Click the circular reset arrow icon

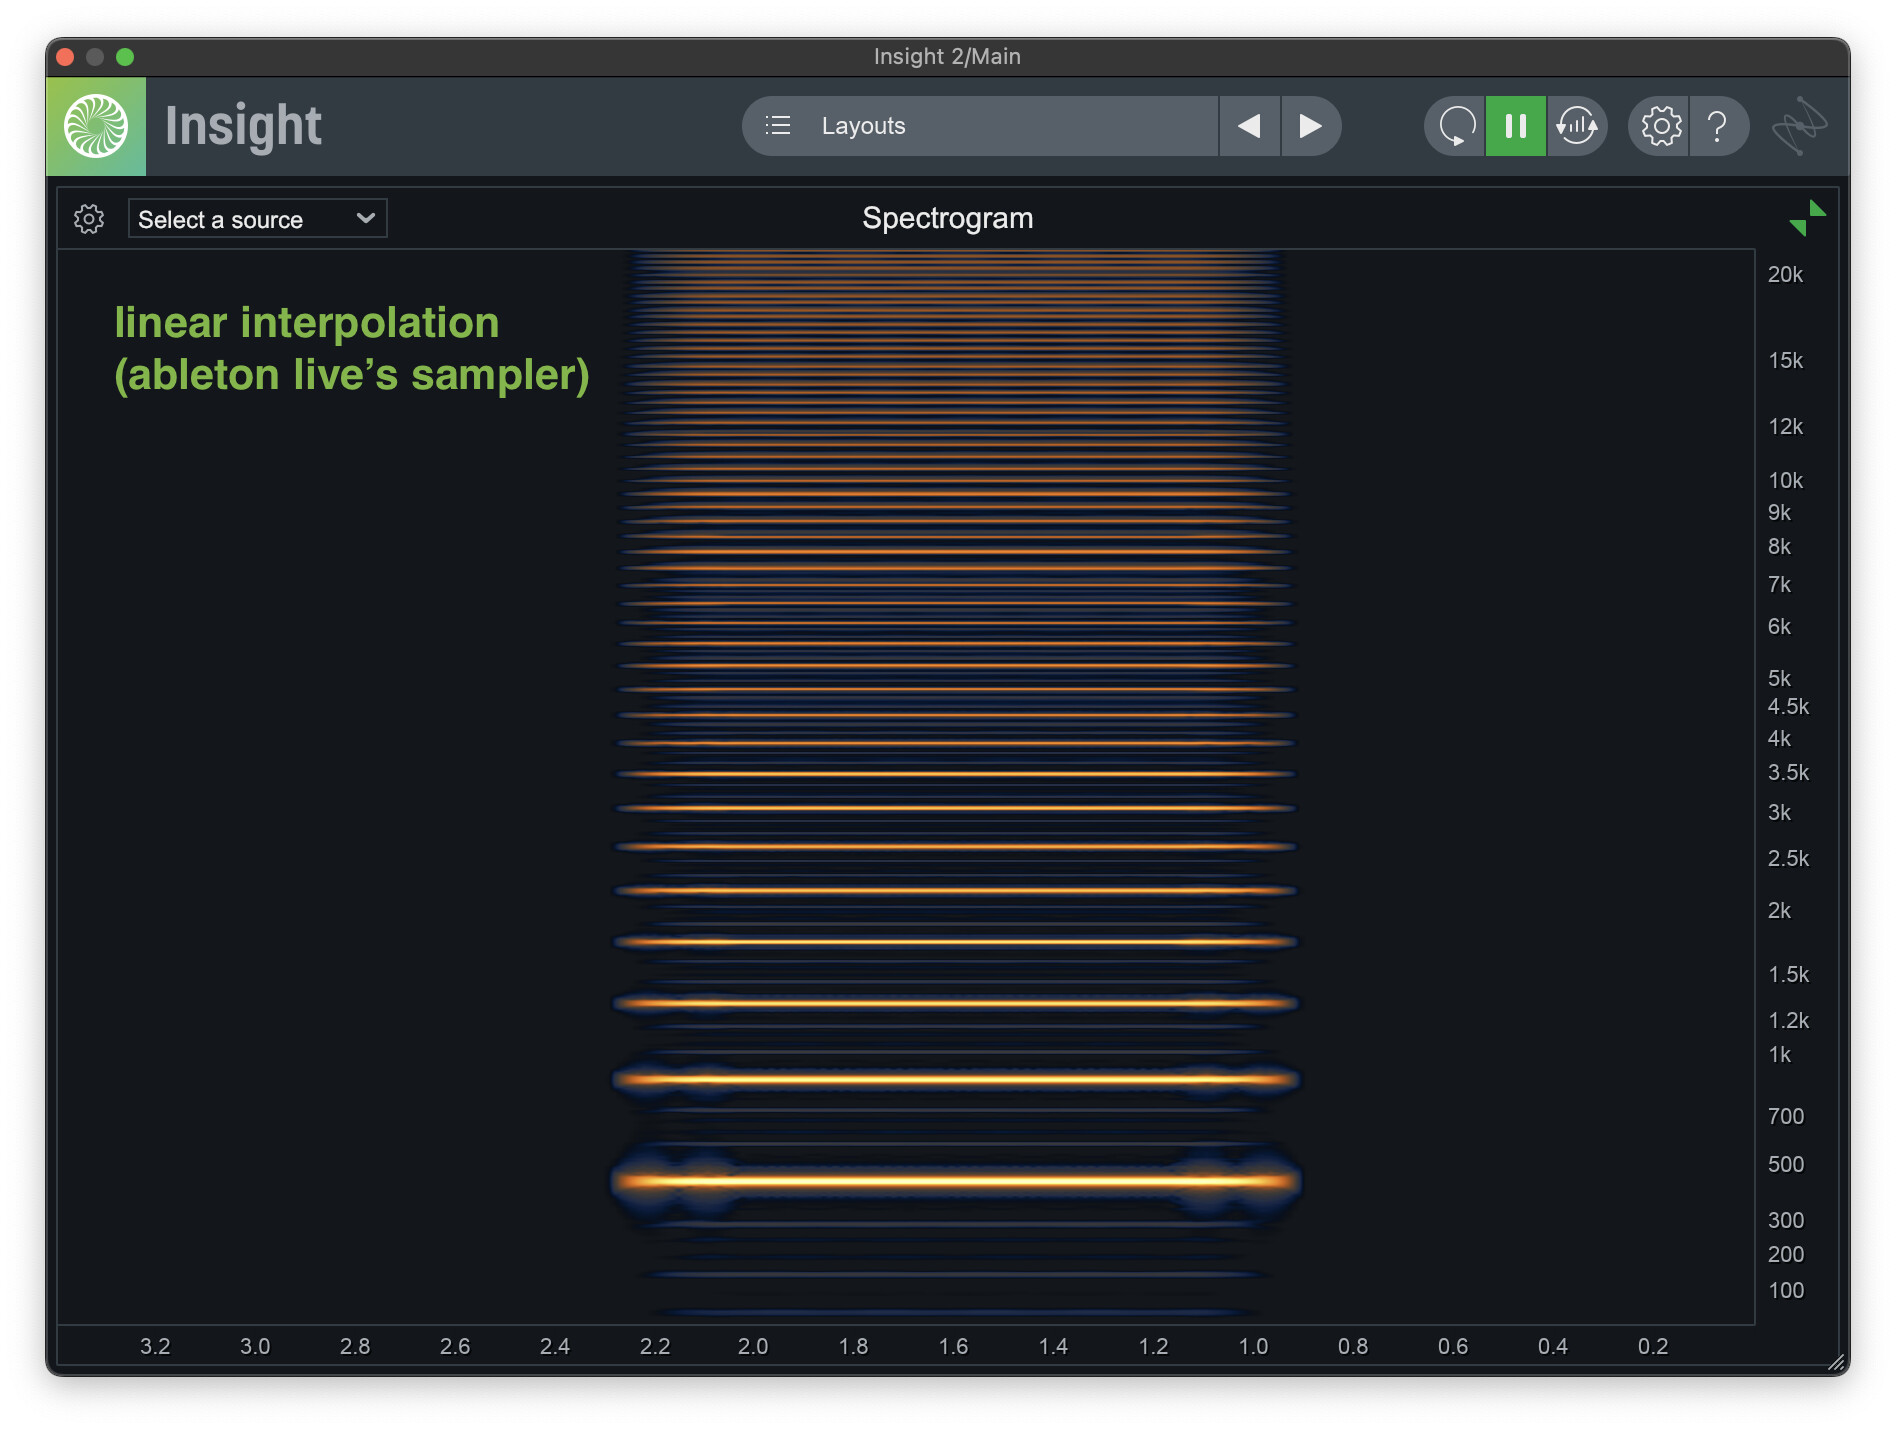[x=1456, y=126]
